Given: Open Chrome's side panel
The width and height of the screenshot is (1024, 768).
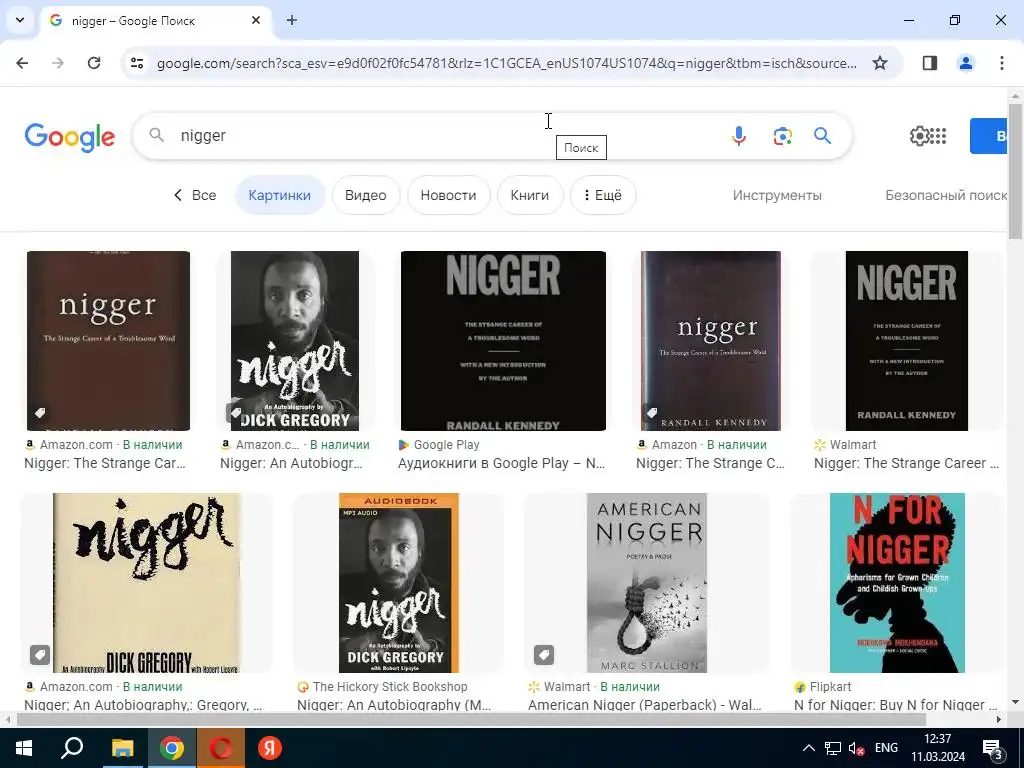Looking at the screenshot, I should click(930, 63).
